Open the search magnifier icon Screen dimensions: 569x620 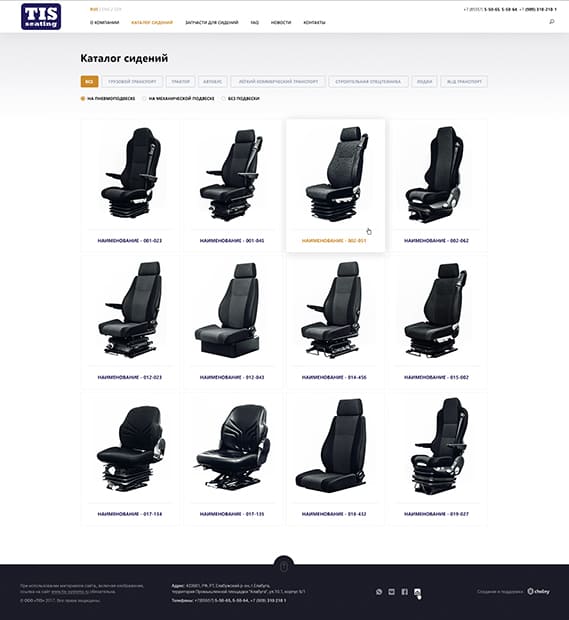(552, 21)
